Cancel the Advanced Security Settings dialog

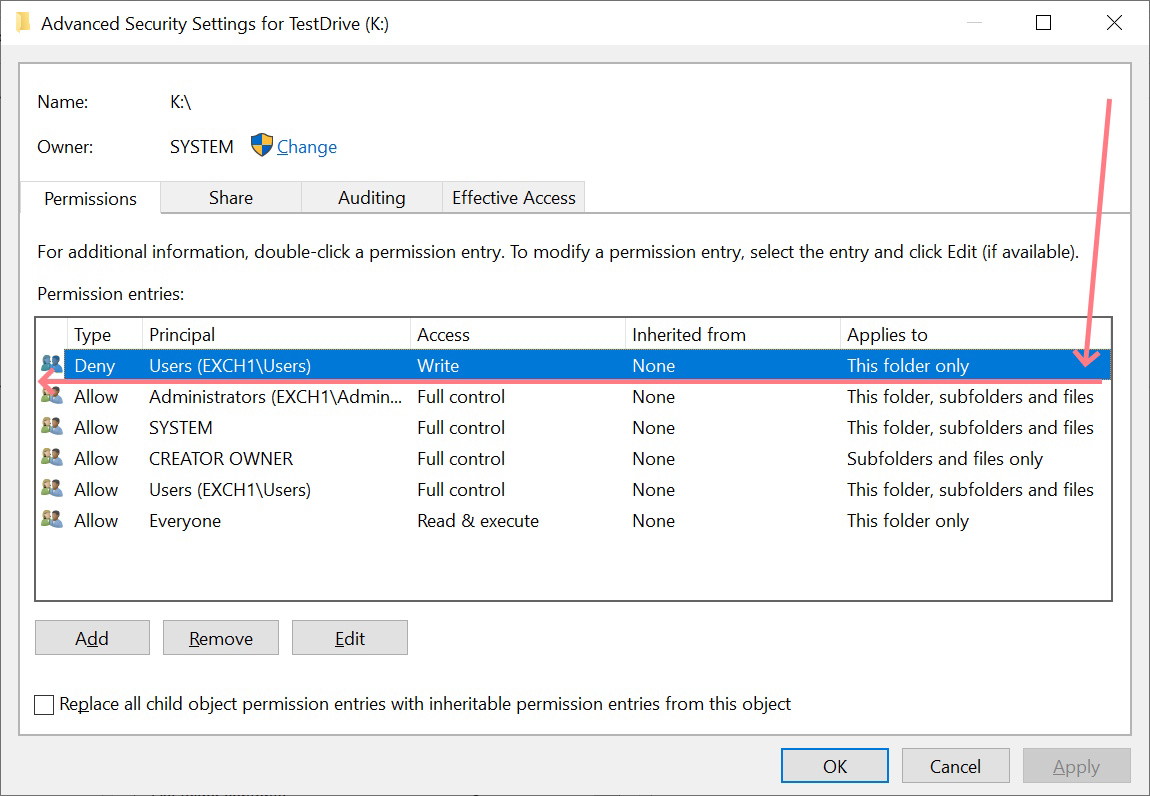955,766
